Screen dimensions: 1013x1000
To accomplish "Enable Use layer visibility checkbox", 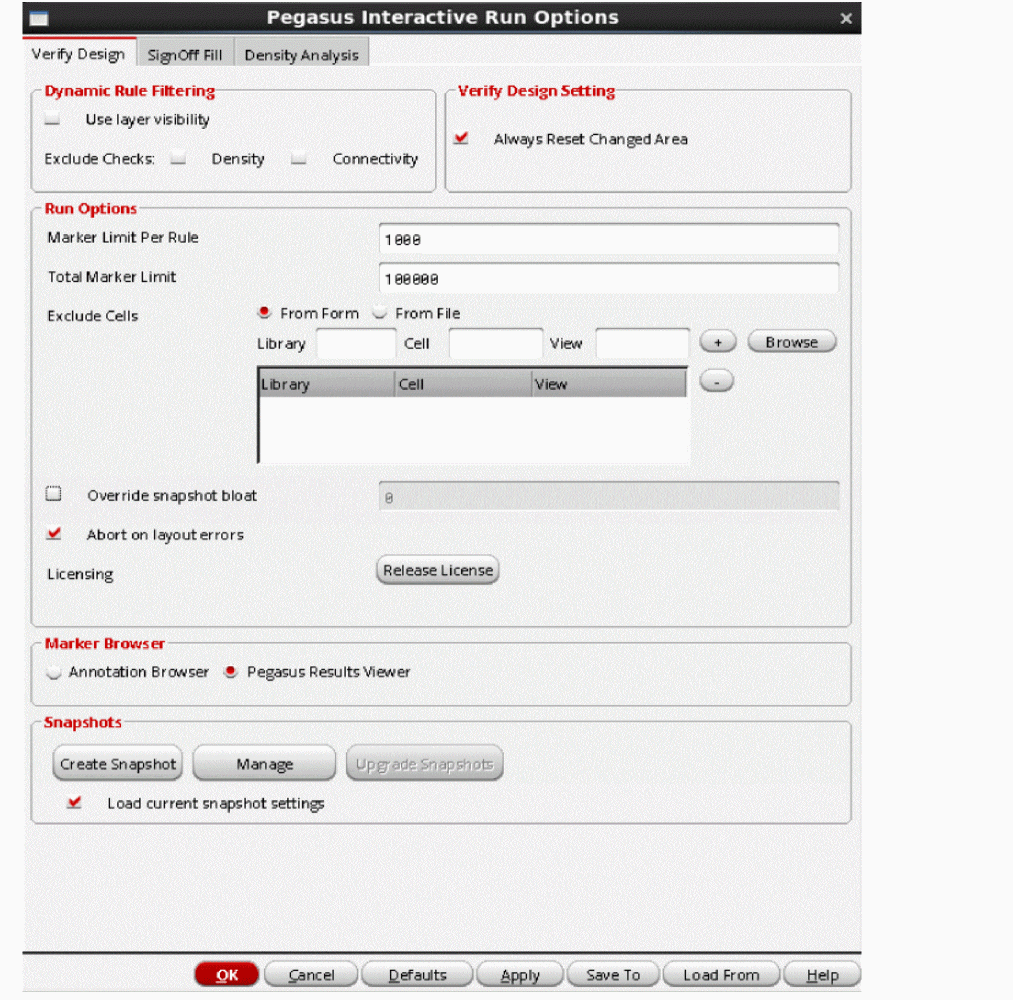I will (53, 120).
